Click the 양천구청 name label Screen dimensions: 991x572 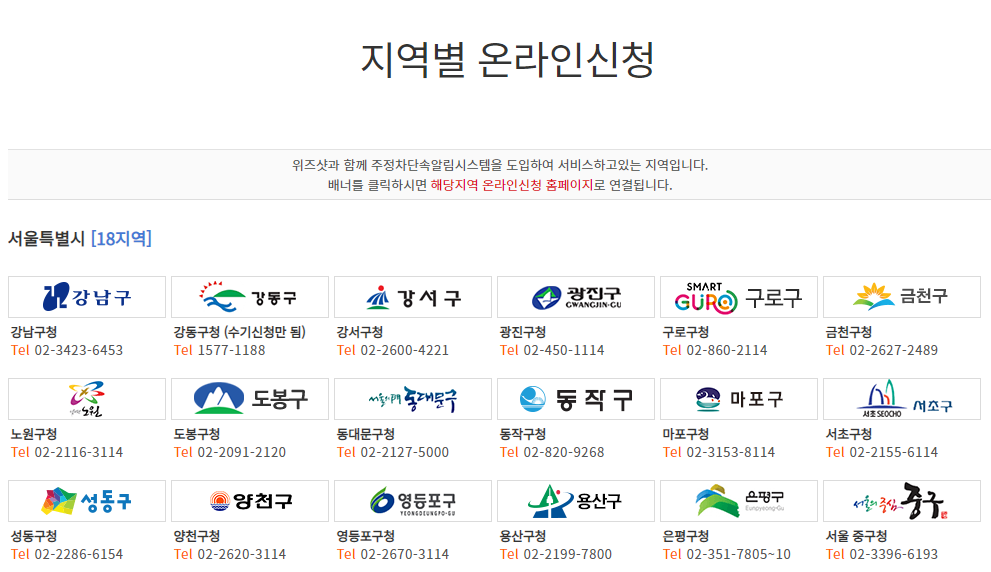coord(197,536)
